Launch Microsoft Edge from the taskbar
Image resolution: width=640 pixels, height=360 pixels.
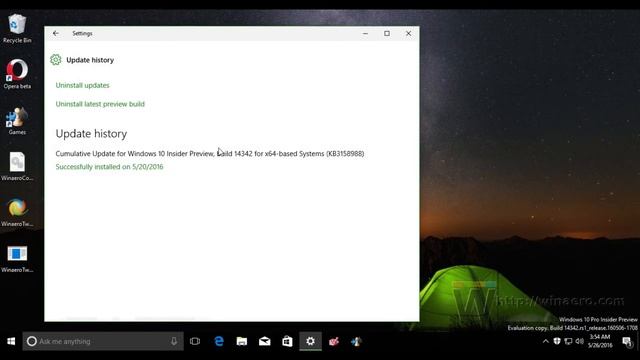(x=219, y=341)
